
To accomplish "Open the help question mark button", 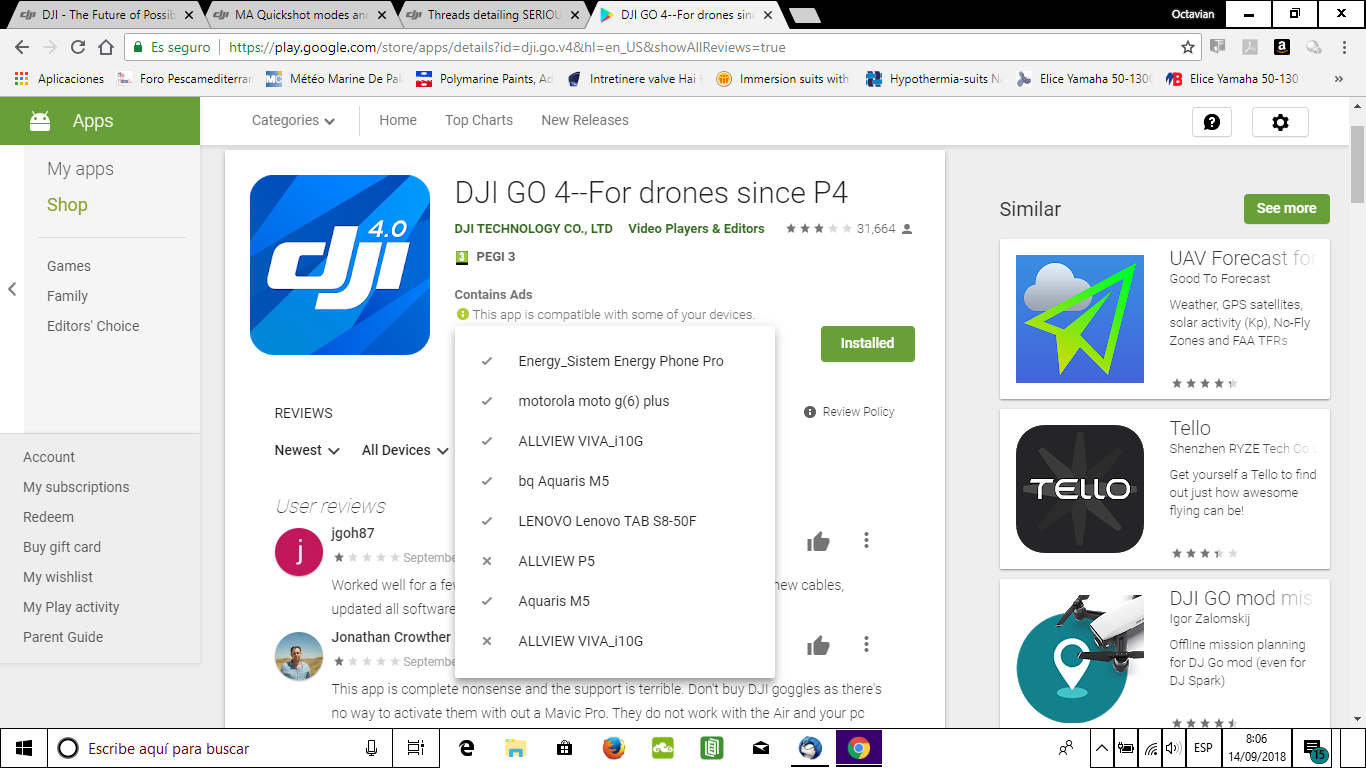I will (x=1212, y=122).
